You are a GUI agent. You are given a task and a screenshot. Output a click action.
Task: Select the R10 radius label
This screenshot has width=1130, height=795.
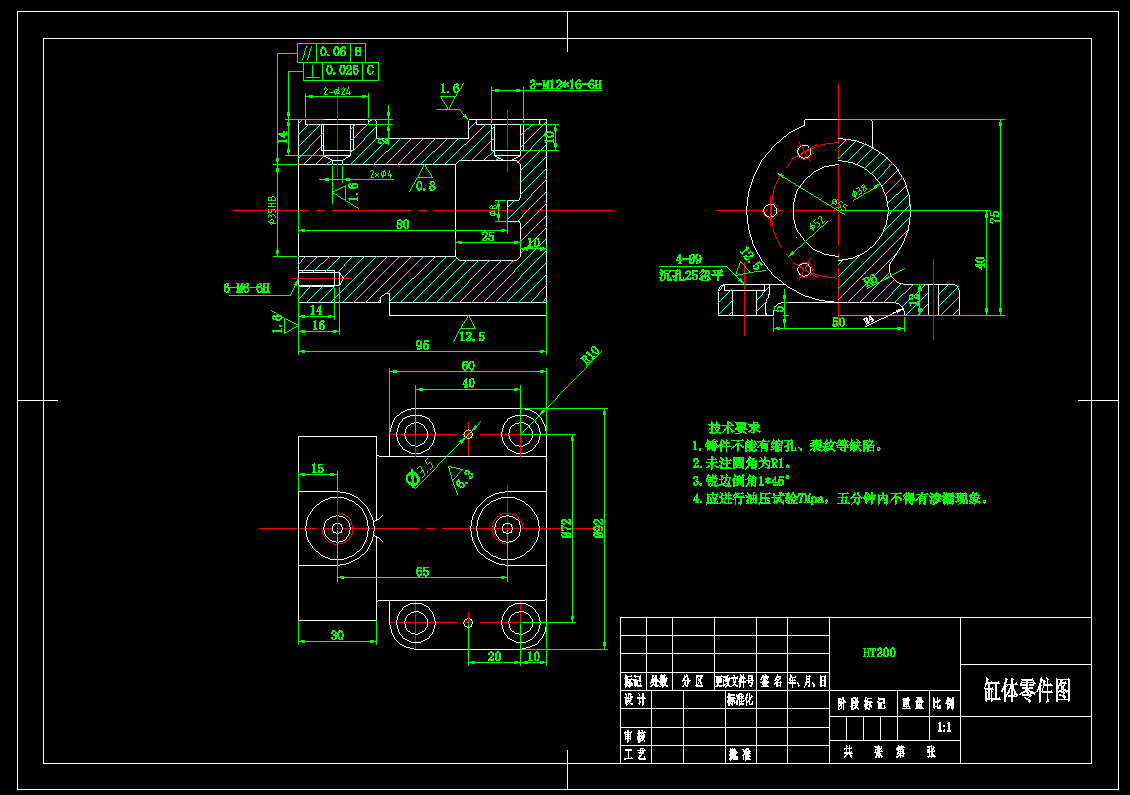[590, 355]
